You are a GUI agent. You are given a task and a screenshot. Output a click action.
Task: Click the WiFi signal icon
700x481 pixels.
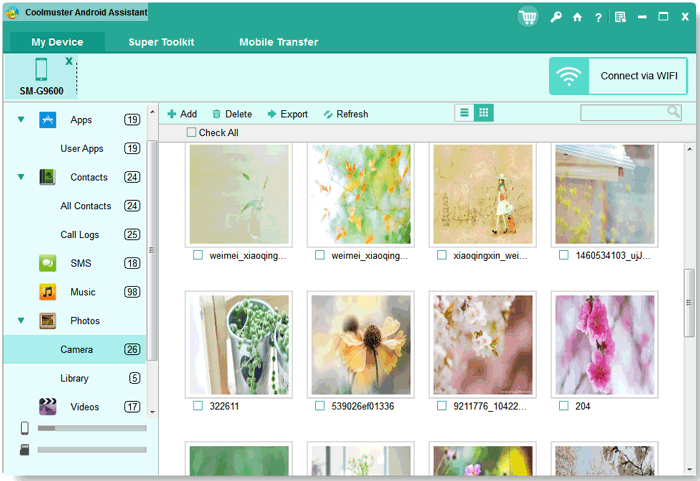click(569, 76)
